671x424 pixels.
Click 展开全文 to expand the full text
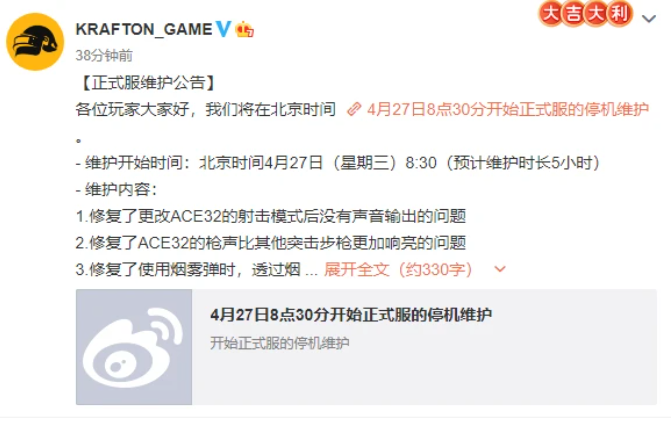[356, 270]
